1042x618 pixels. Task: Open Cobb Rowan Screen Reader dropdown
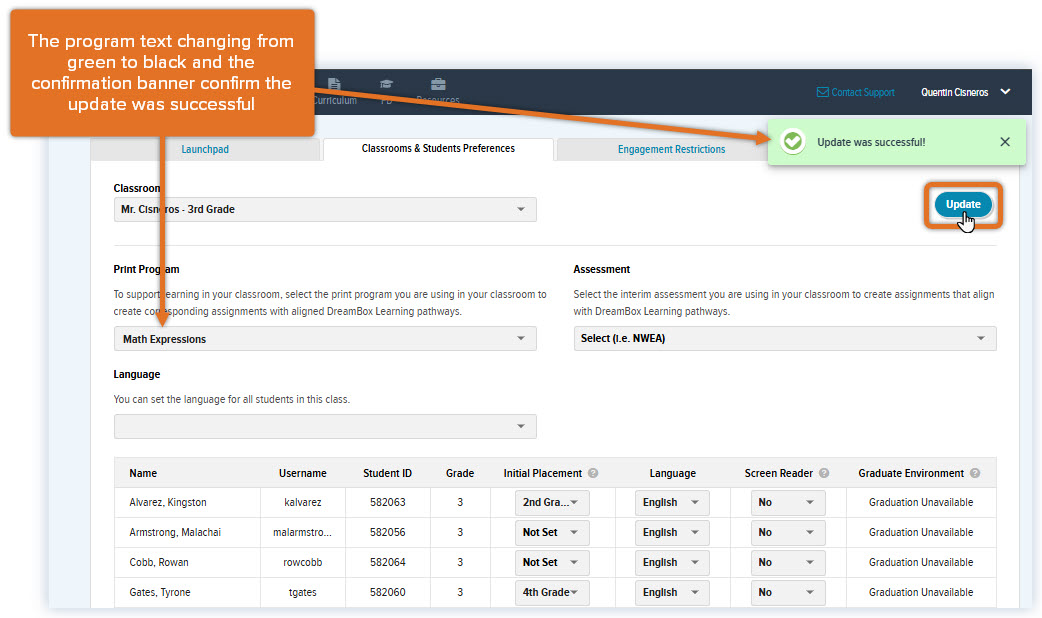[788, 562]
